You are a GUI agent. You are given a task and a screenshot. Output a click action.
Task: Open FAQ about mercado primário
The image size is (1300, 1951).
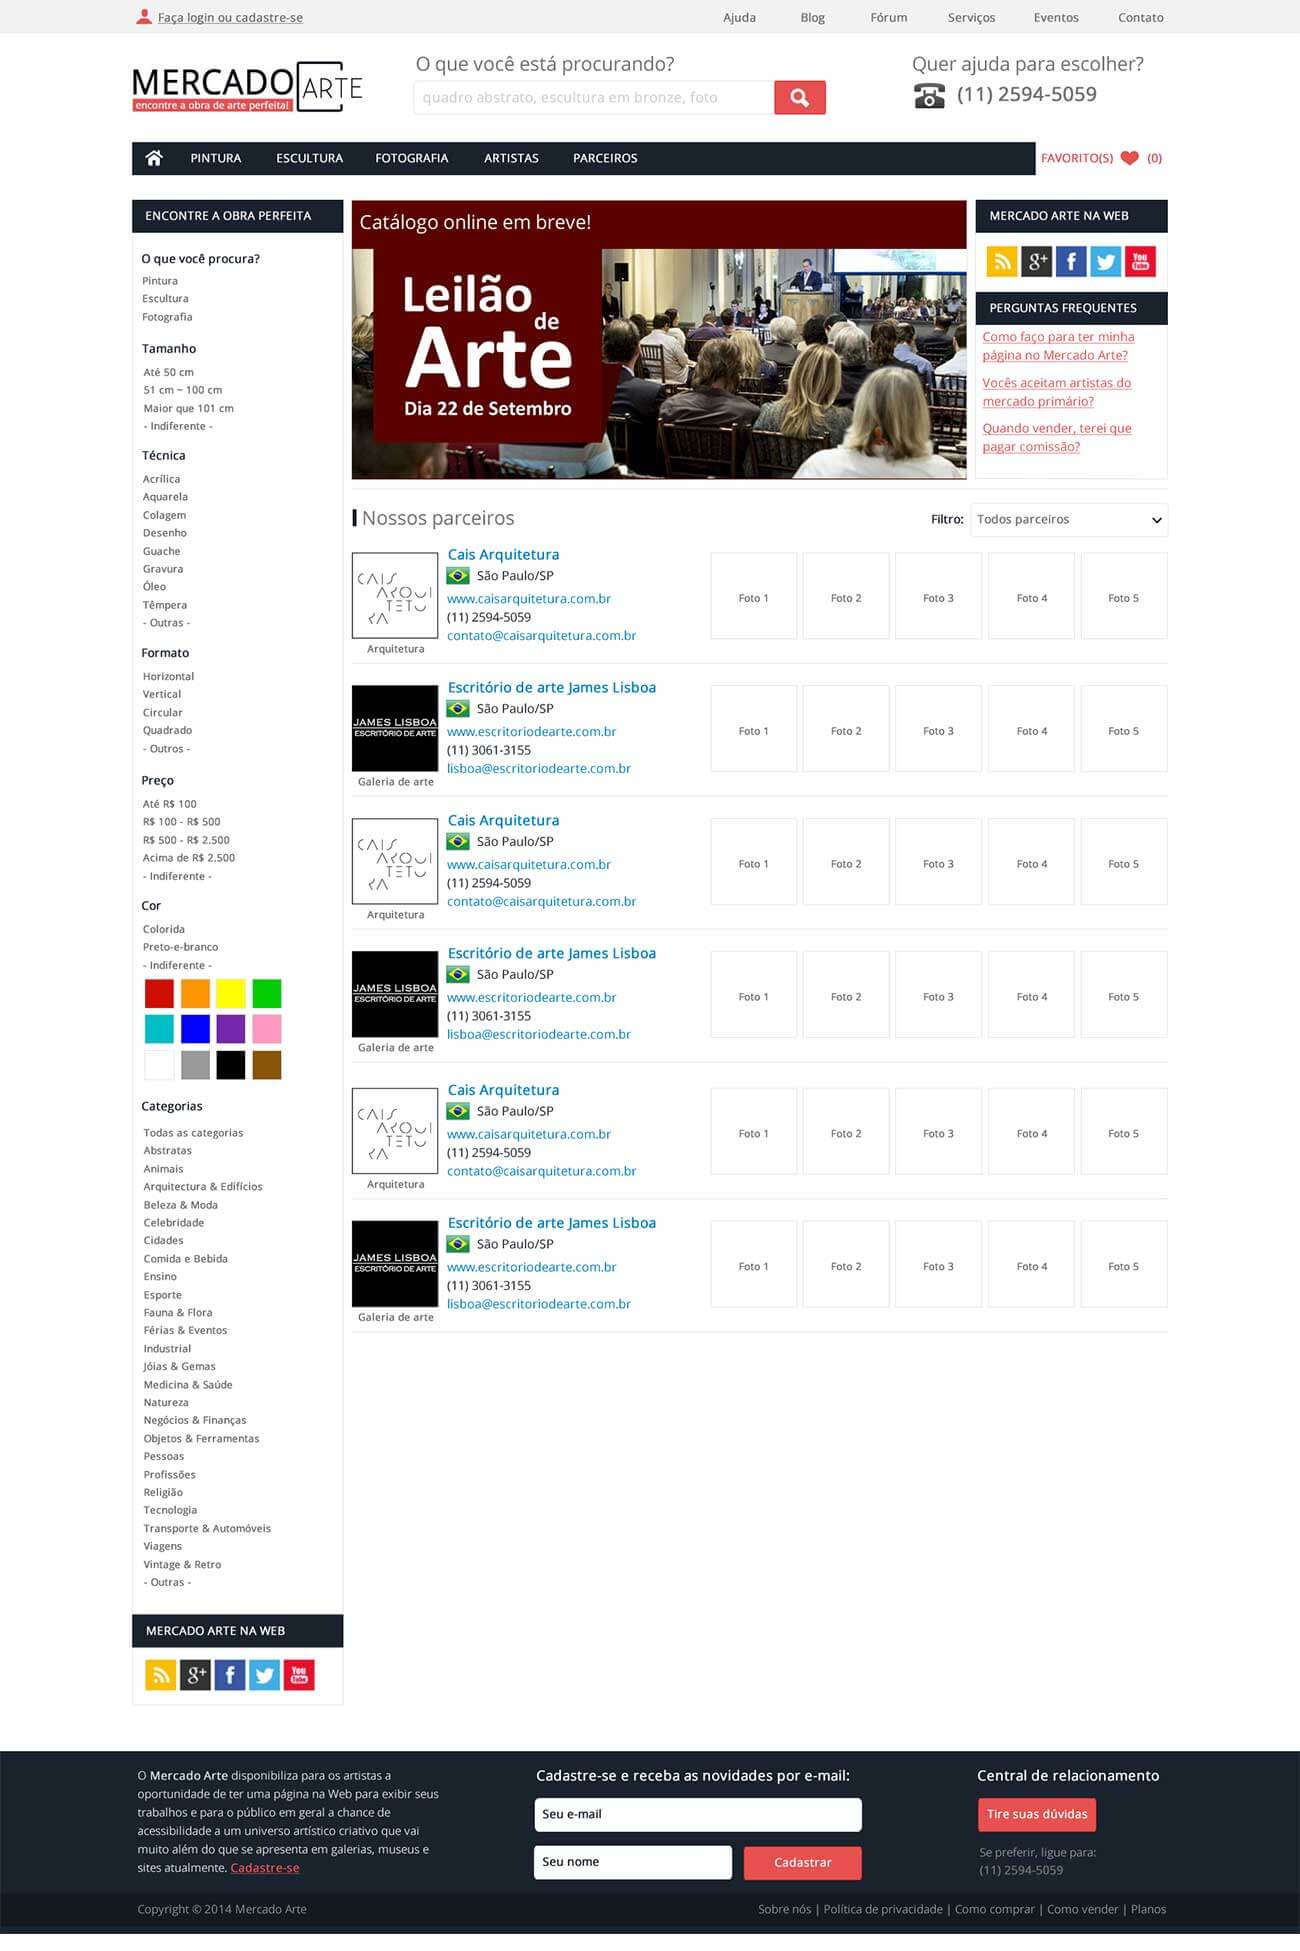(1057, 392)
